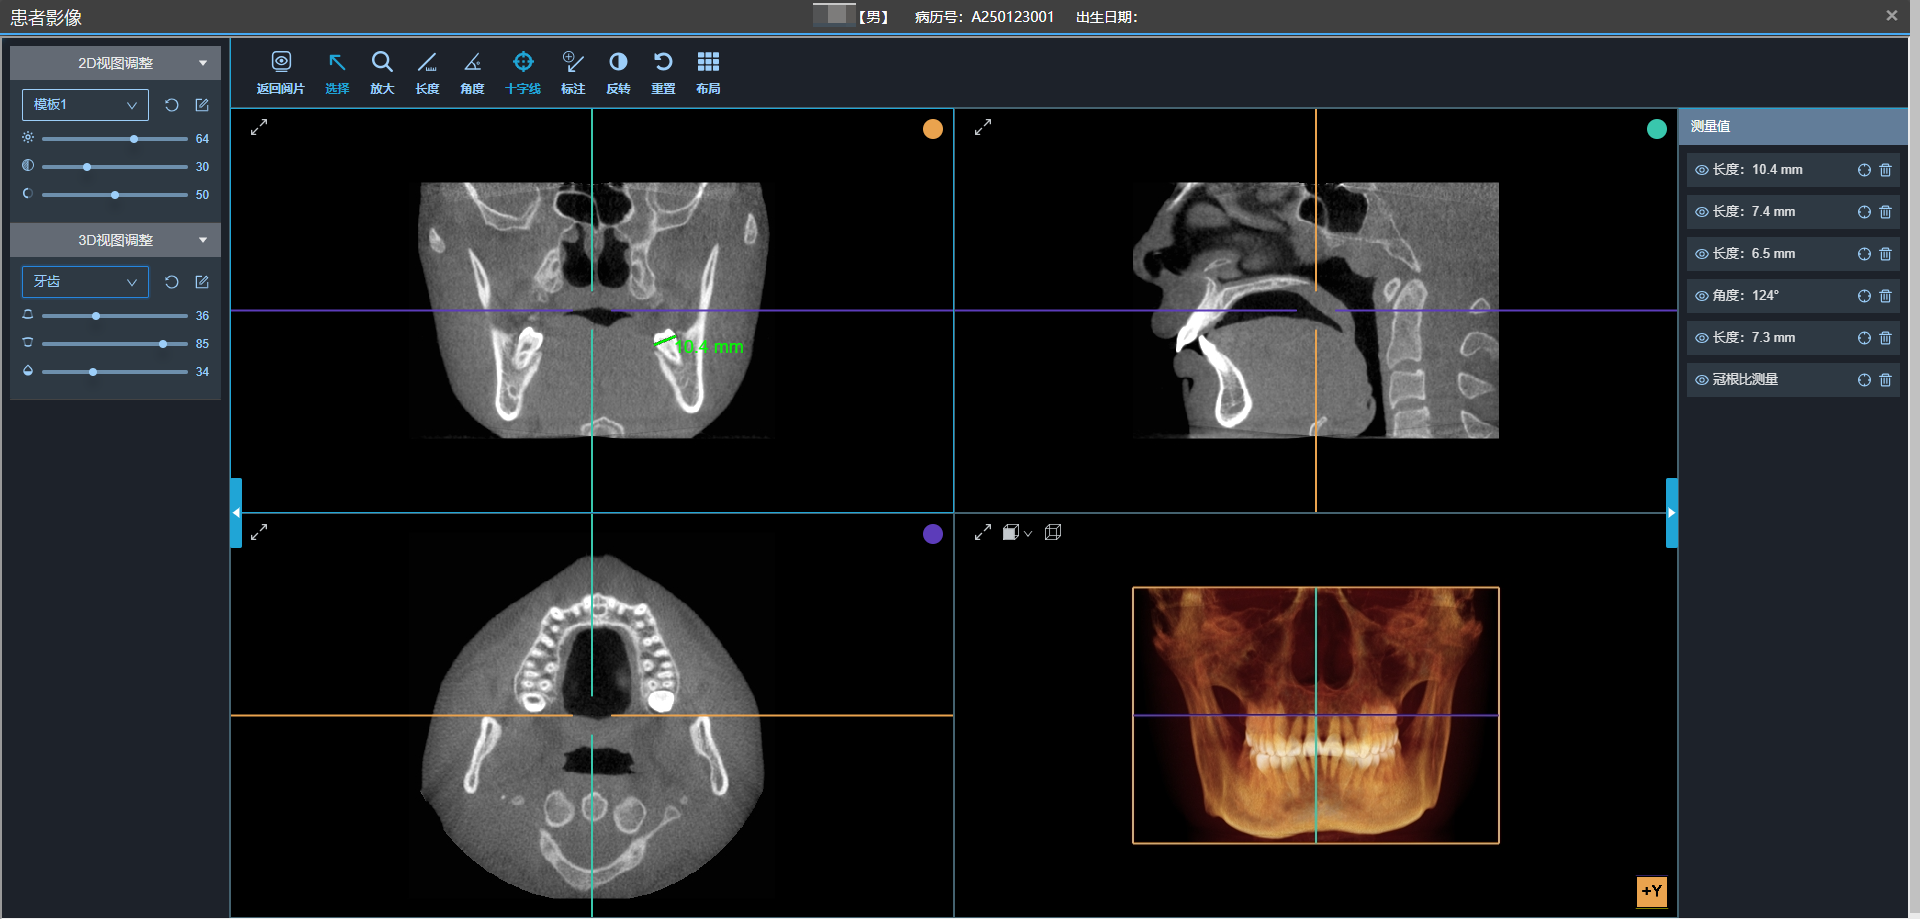Screen dimensions: 1920x919
Task: Open the 牙齿 preset dropdown
Action: pos(85,282)
